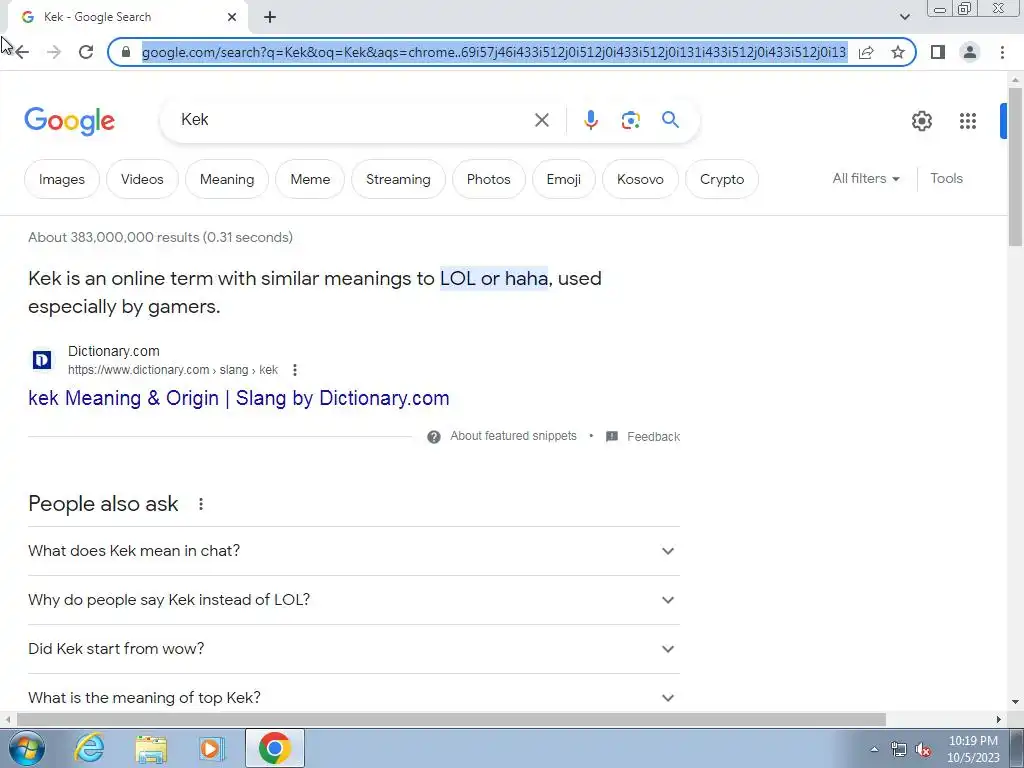Screen dimensions: 1024x768
Task: Open a new tab with the plus button
Action: pyautogui.click(x=270, y=17)
